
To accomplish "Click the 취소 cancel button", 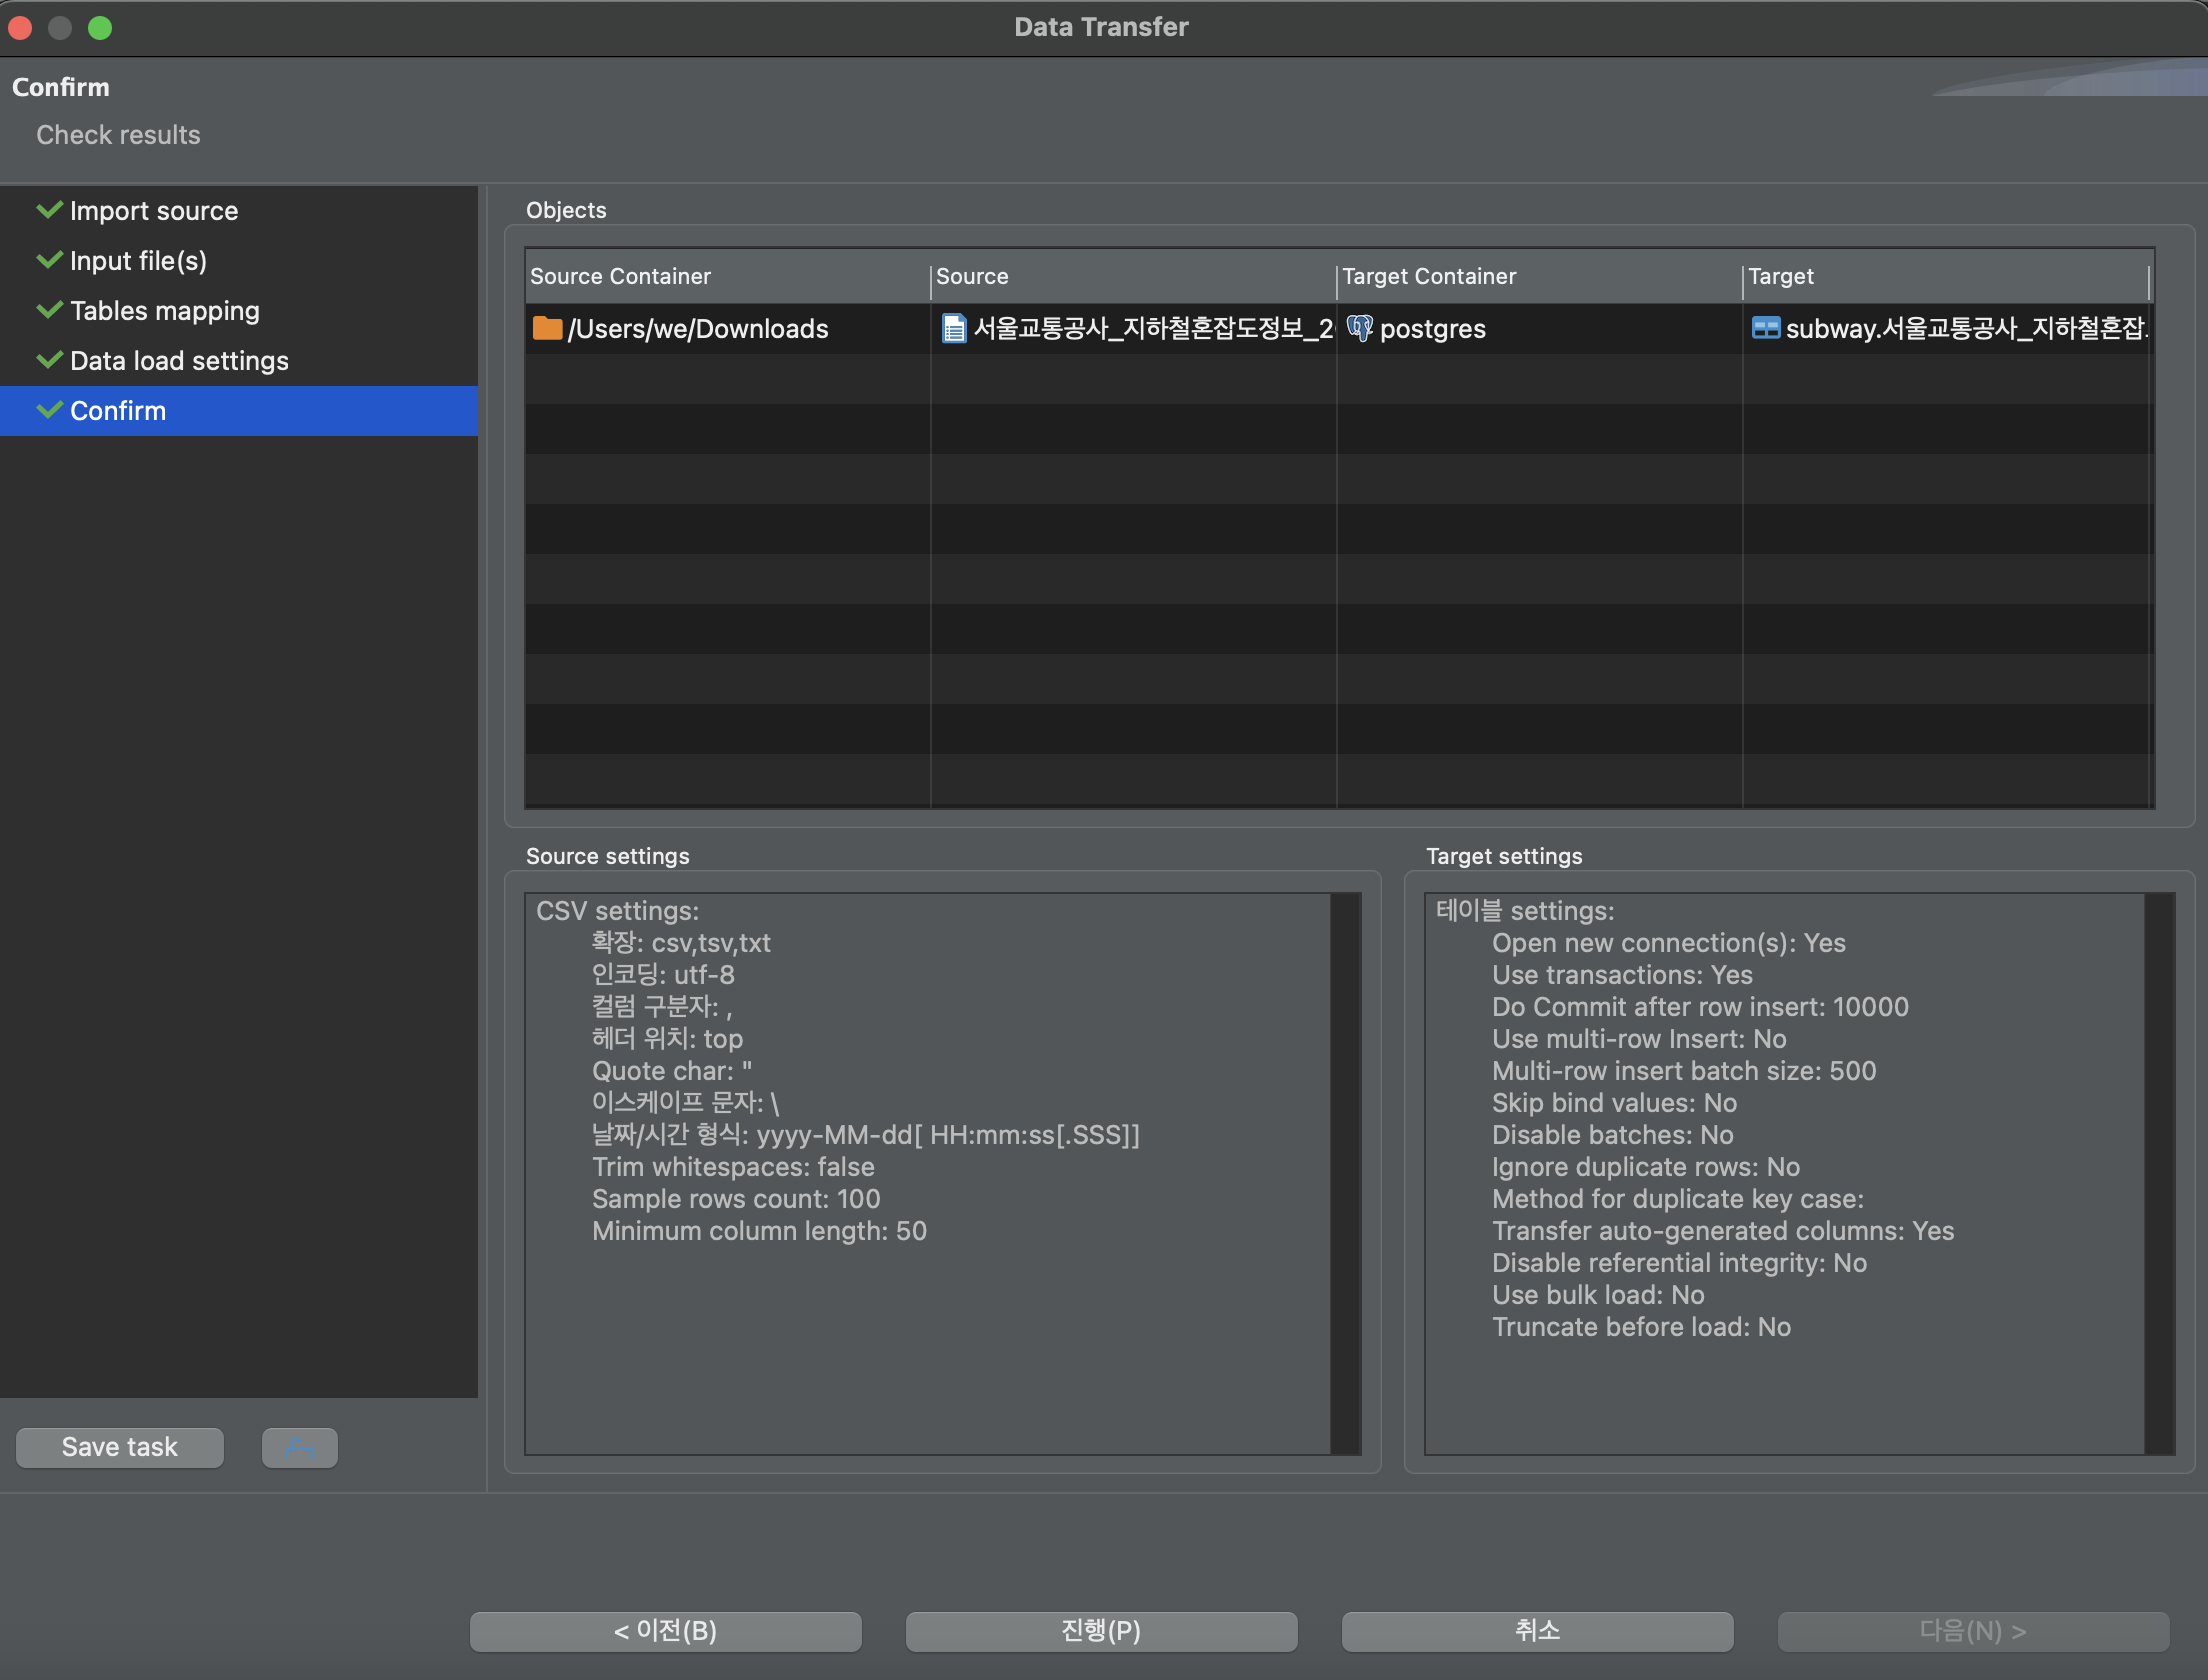I will [1537, 1631].
